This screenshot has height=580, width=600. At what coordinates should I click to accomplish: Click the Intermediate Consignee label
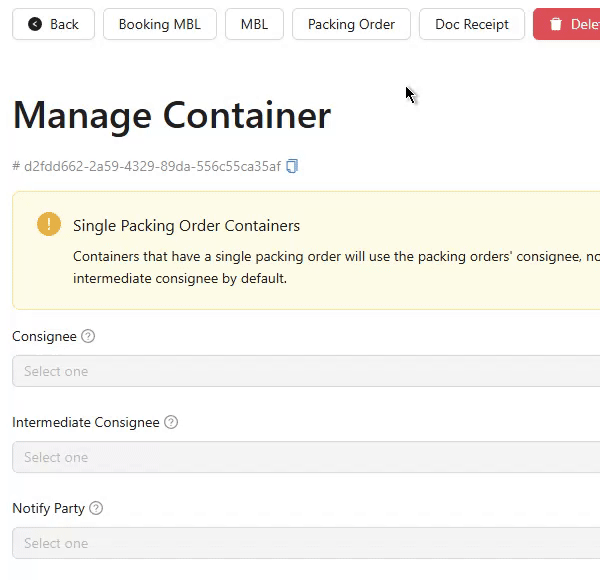pos(86,422)
